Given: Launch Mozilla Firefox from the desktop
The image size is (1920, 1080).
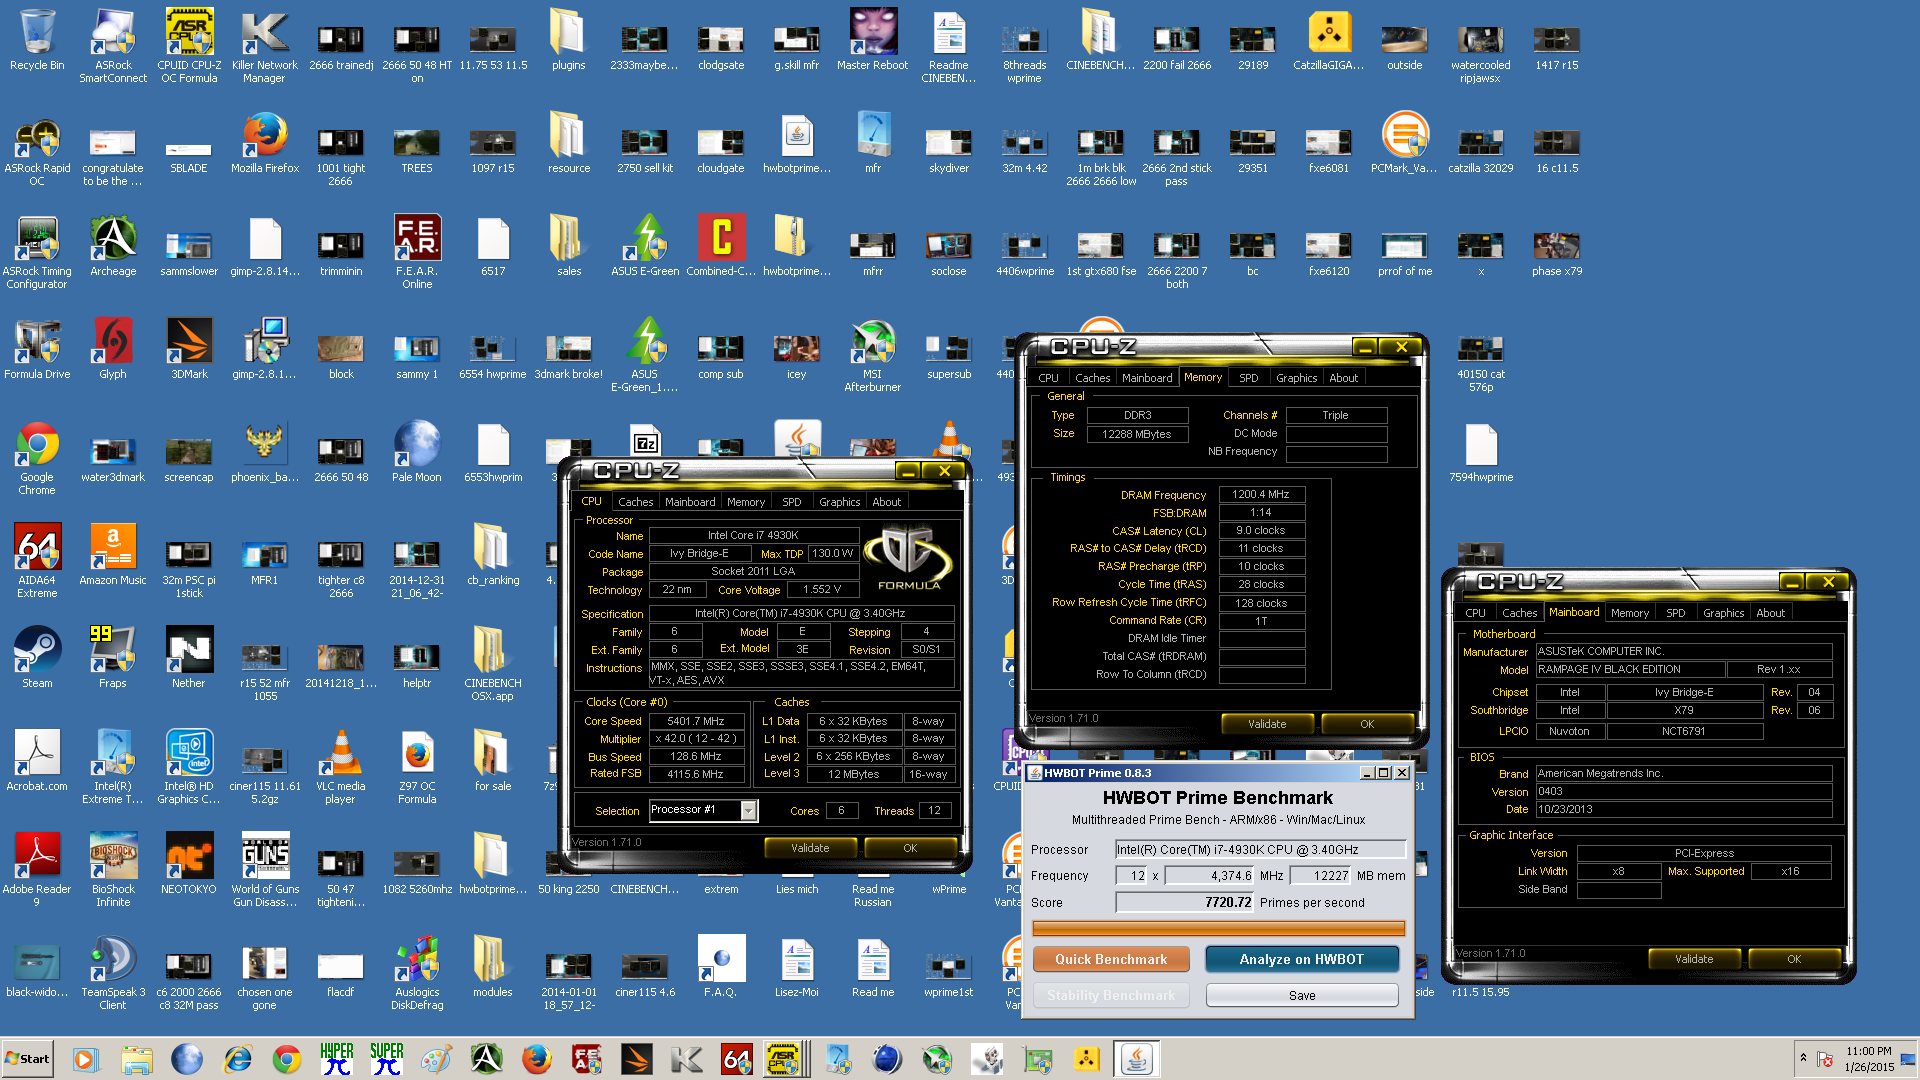Looking at the screenshot, I should (265, 142).
